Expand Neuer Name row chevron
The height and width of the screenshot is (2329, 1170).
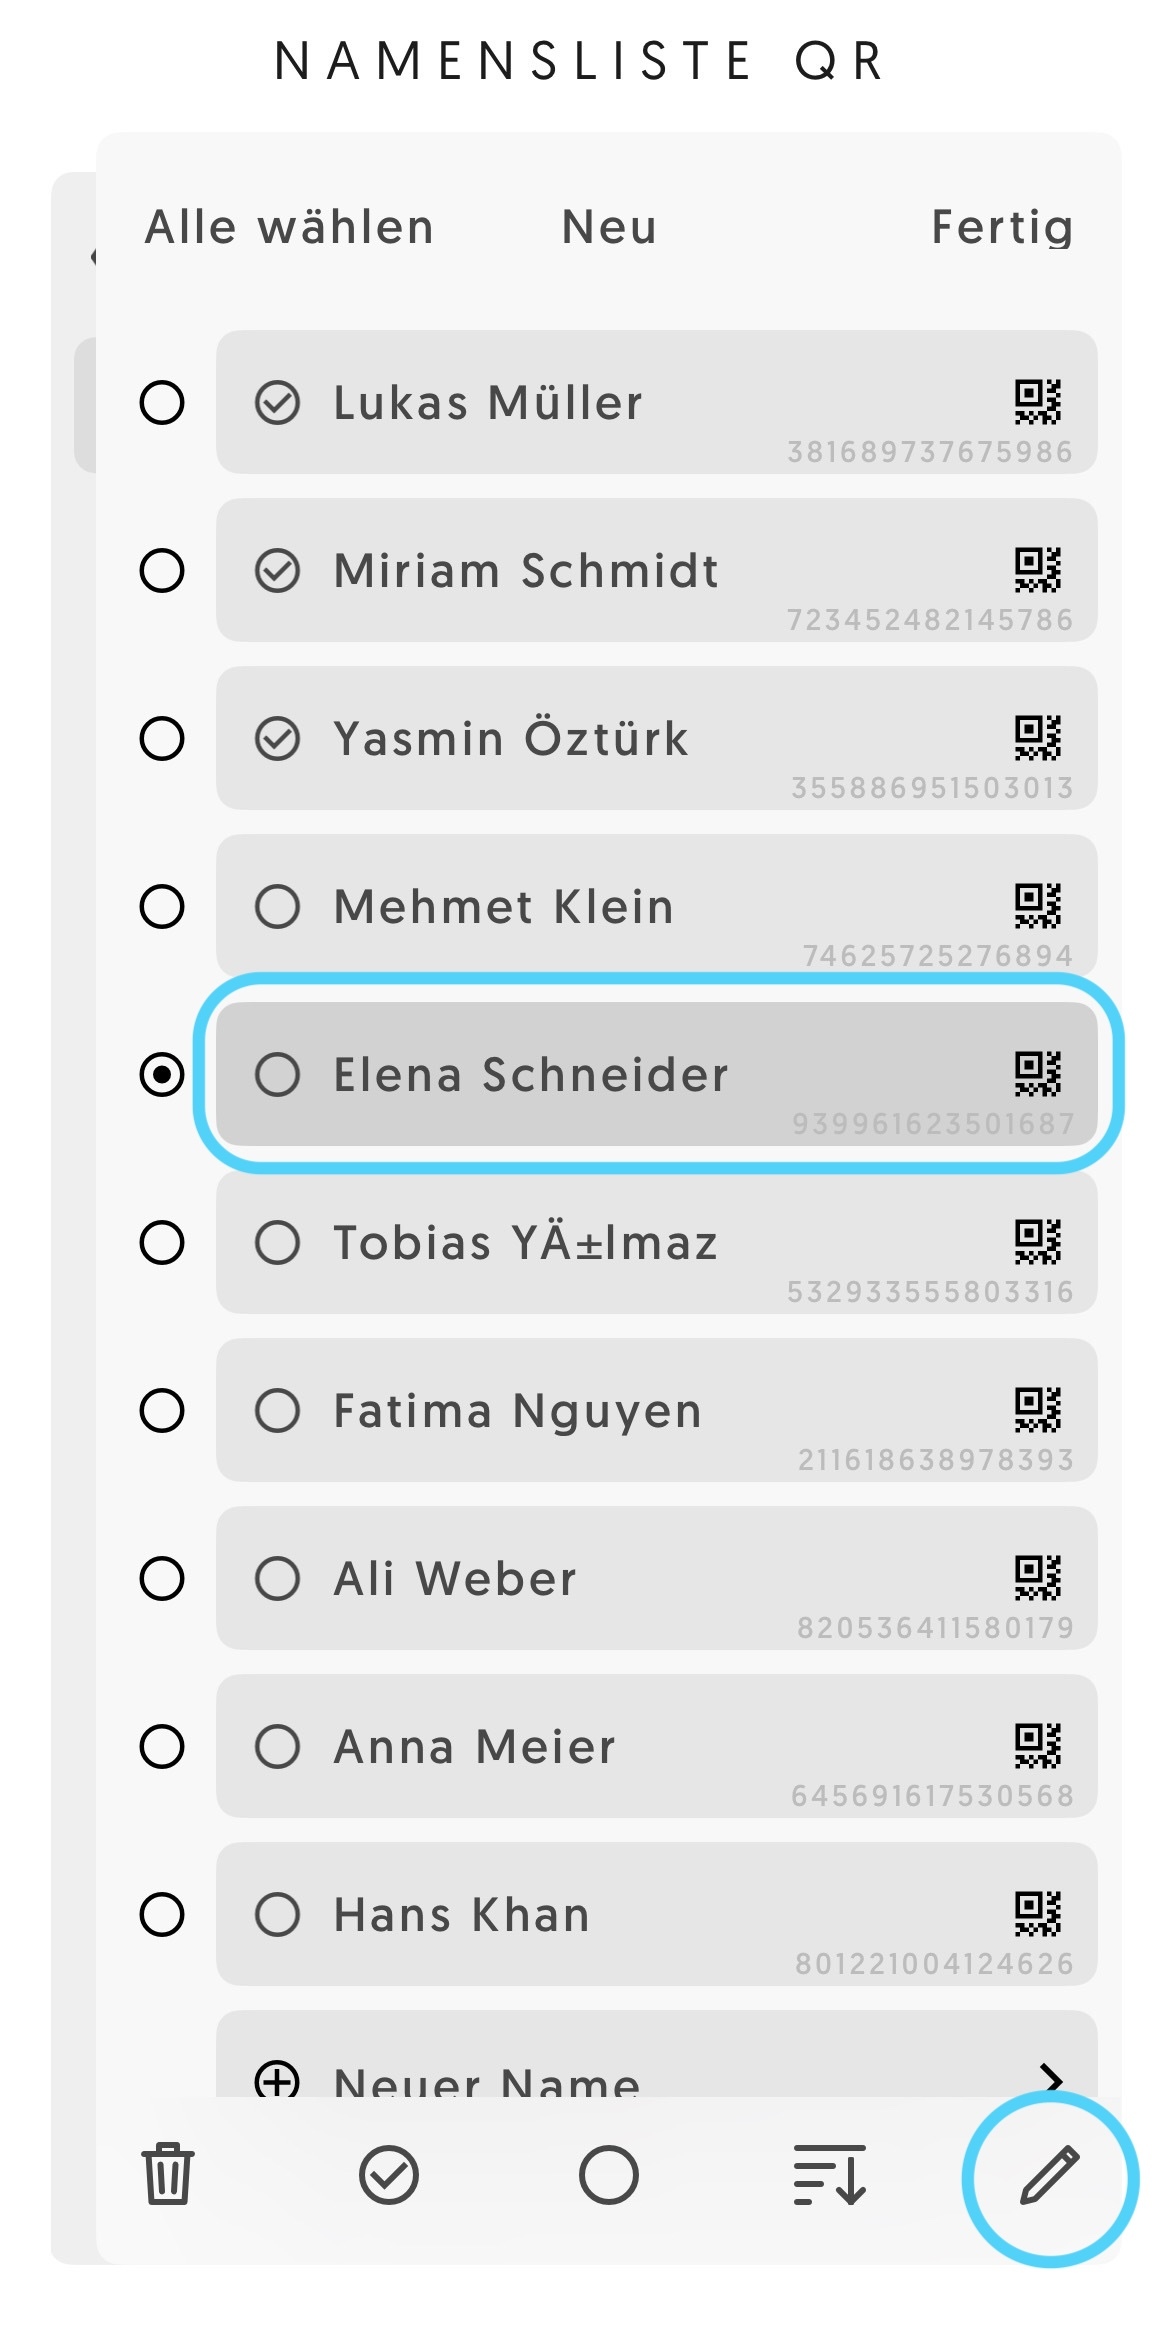[1050, 2078]
